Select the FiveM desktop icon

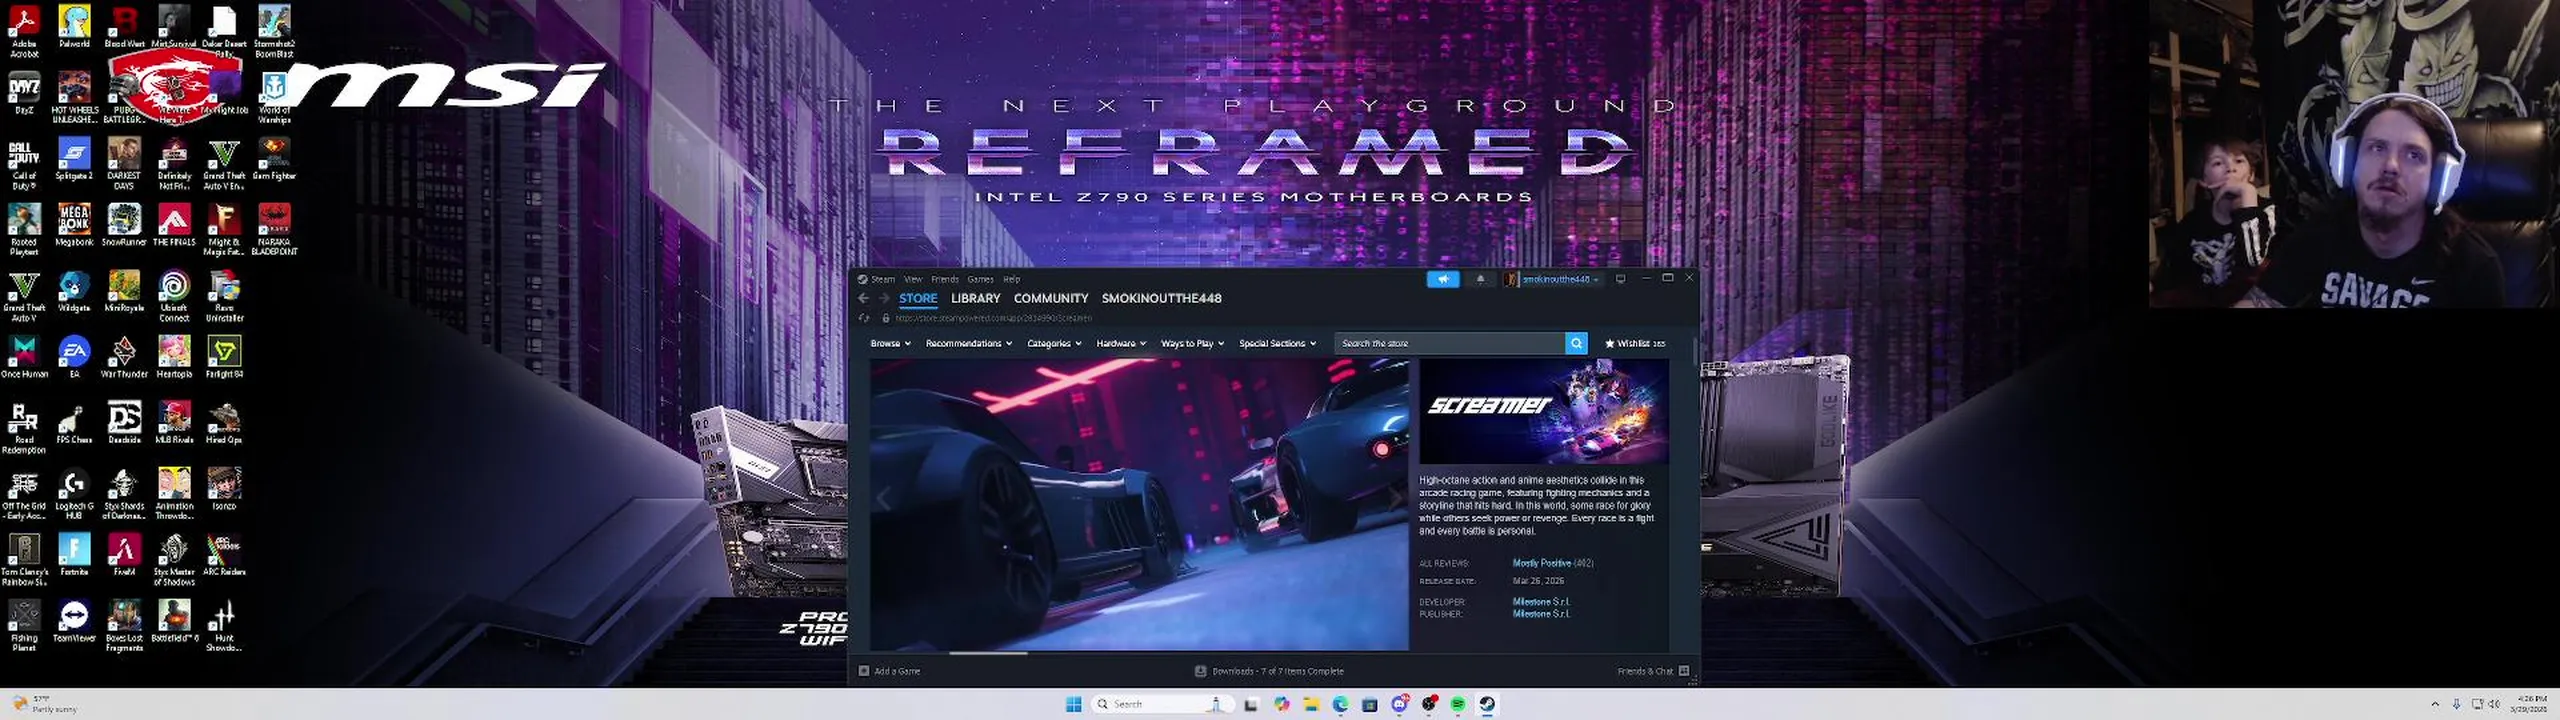[124, 554]
